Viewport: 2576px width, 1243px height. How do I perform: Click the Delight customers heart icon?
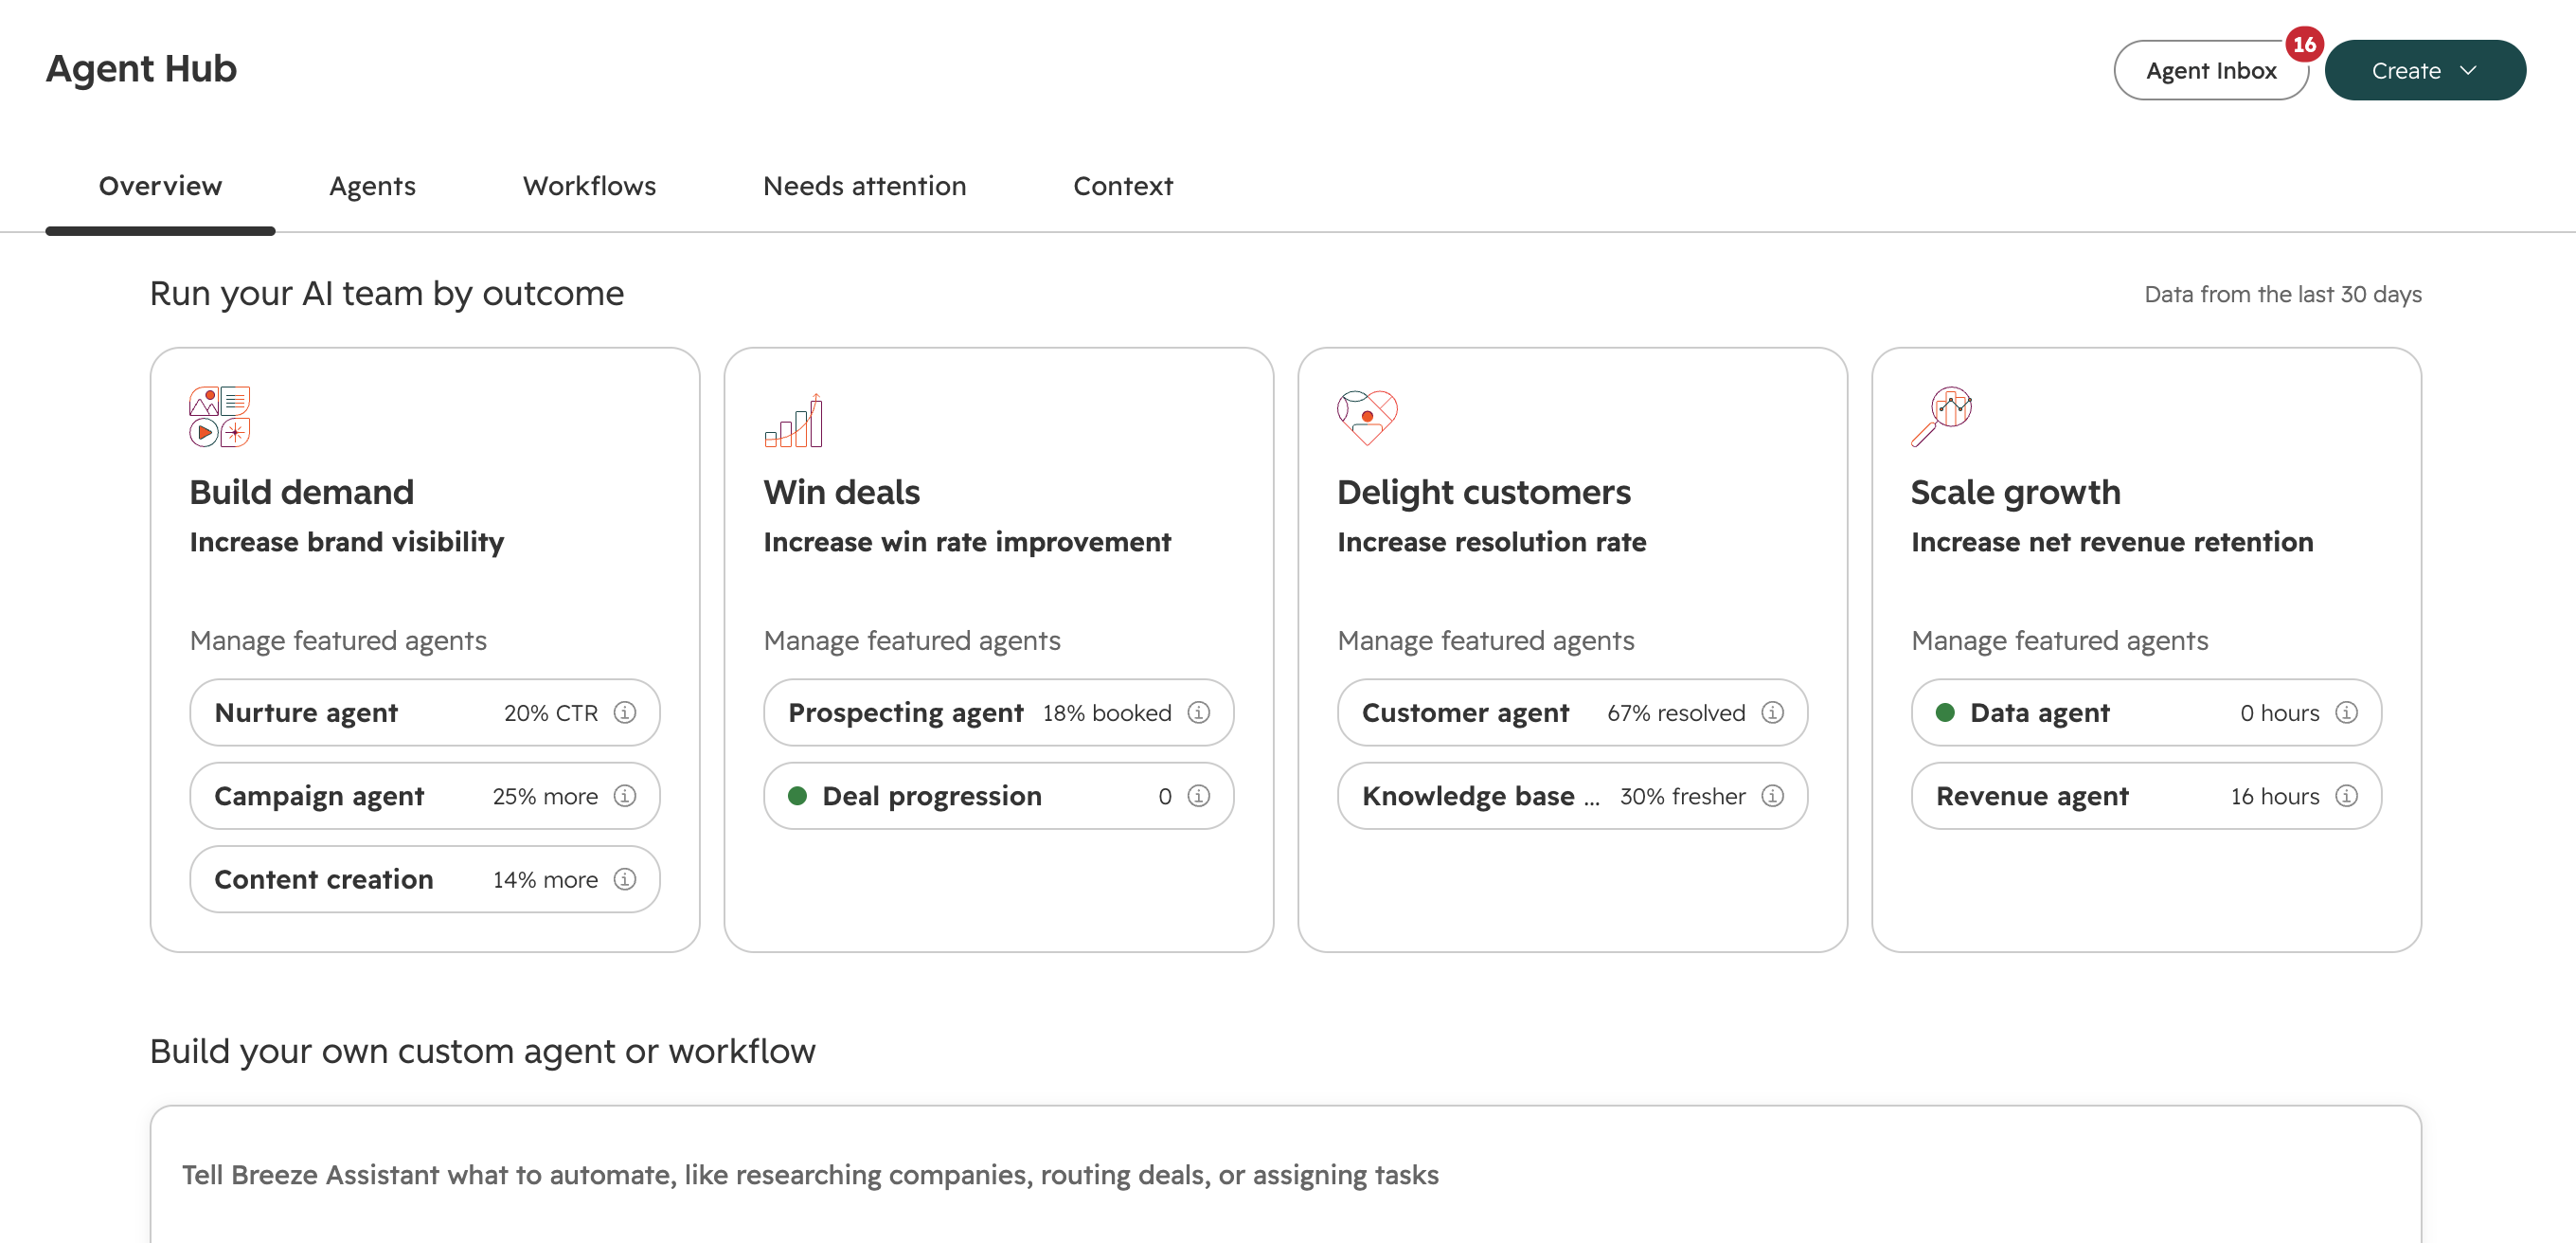click(x=1367, y=417)
